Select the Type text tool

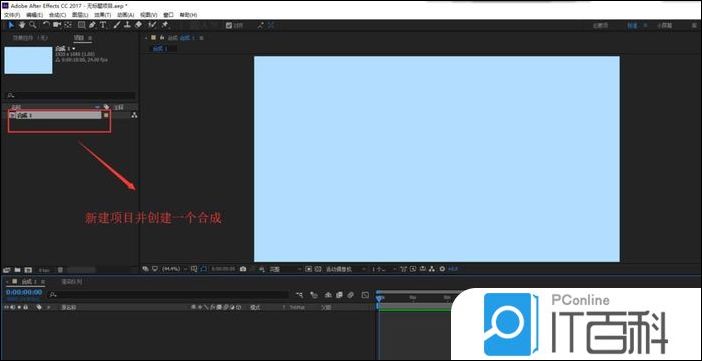(x=103, y=25)
